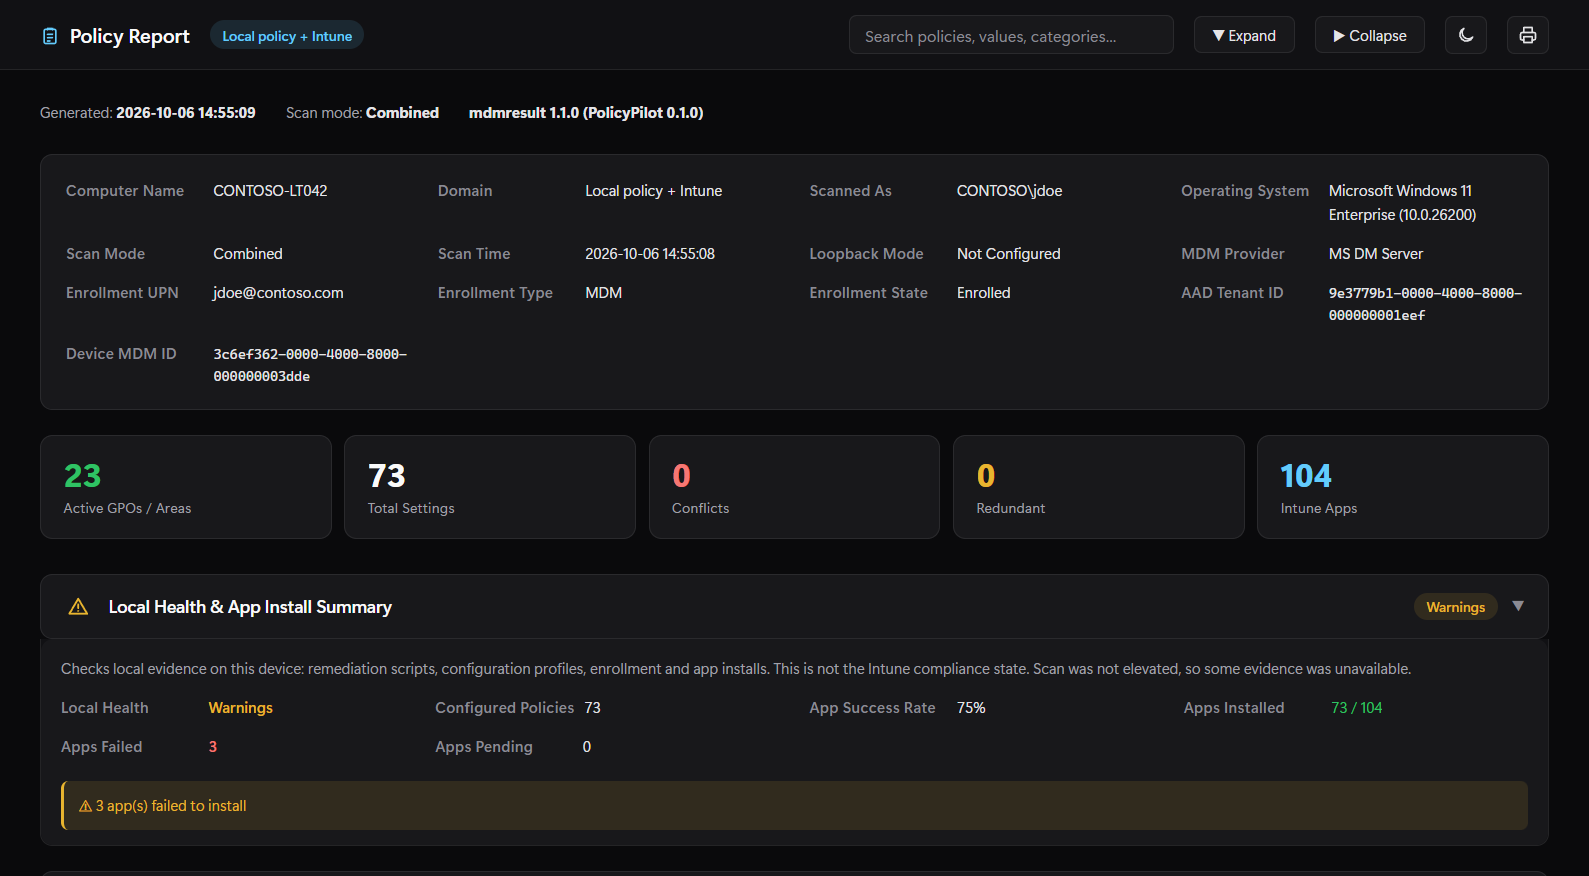Viewport: 1589px width, 876px height.
Task: Click the Enrollment State value Enrolled
Action: click(983, 293)
